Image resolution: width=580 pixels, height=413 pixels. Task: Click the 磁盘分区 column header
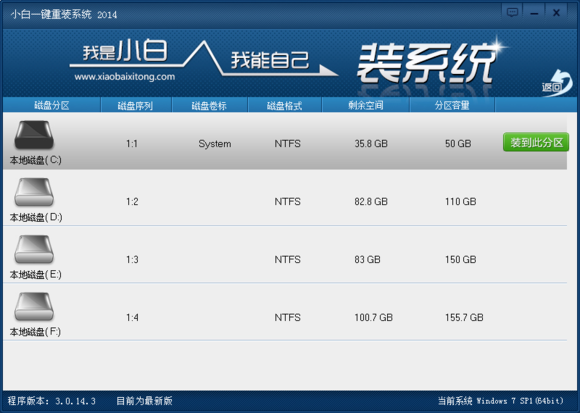click(x=52, y=105)
